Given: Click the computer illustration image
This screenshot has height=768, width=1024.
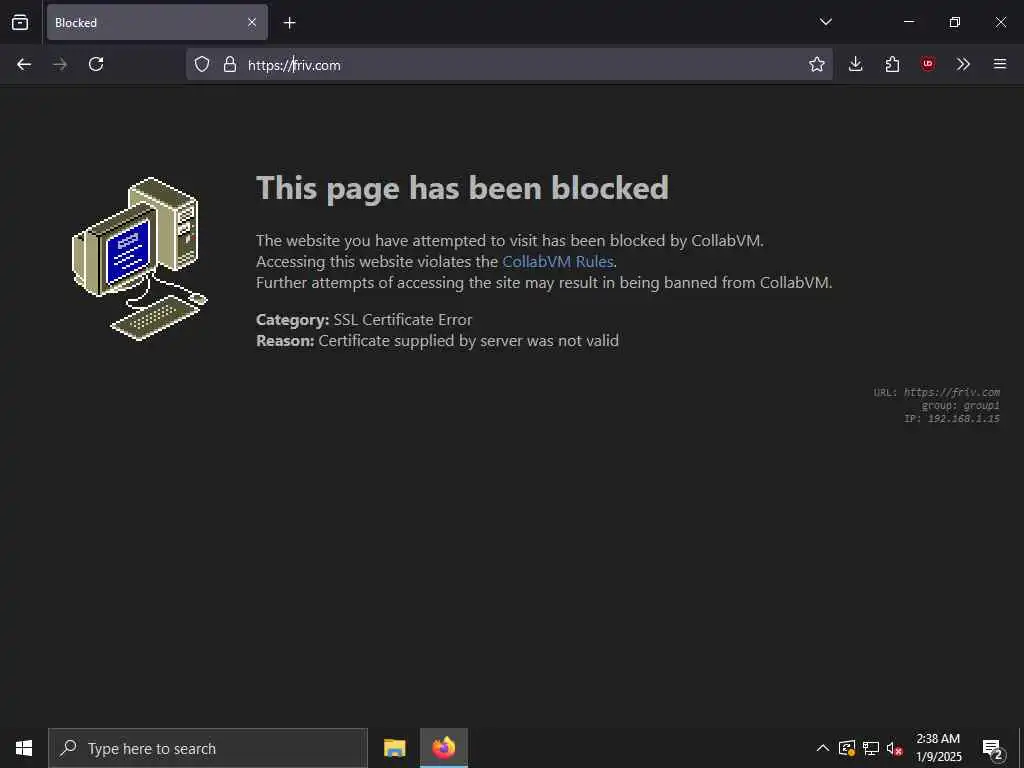Looking at the screenshot, I should 139,259.
